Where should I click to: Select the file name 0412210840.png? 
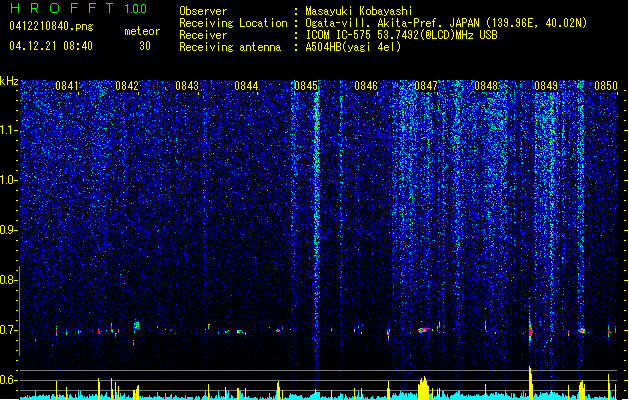51,27
